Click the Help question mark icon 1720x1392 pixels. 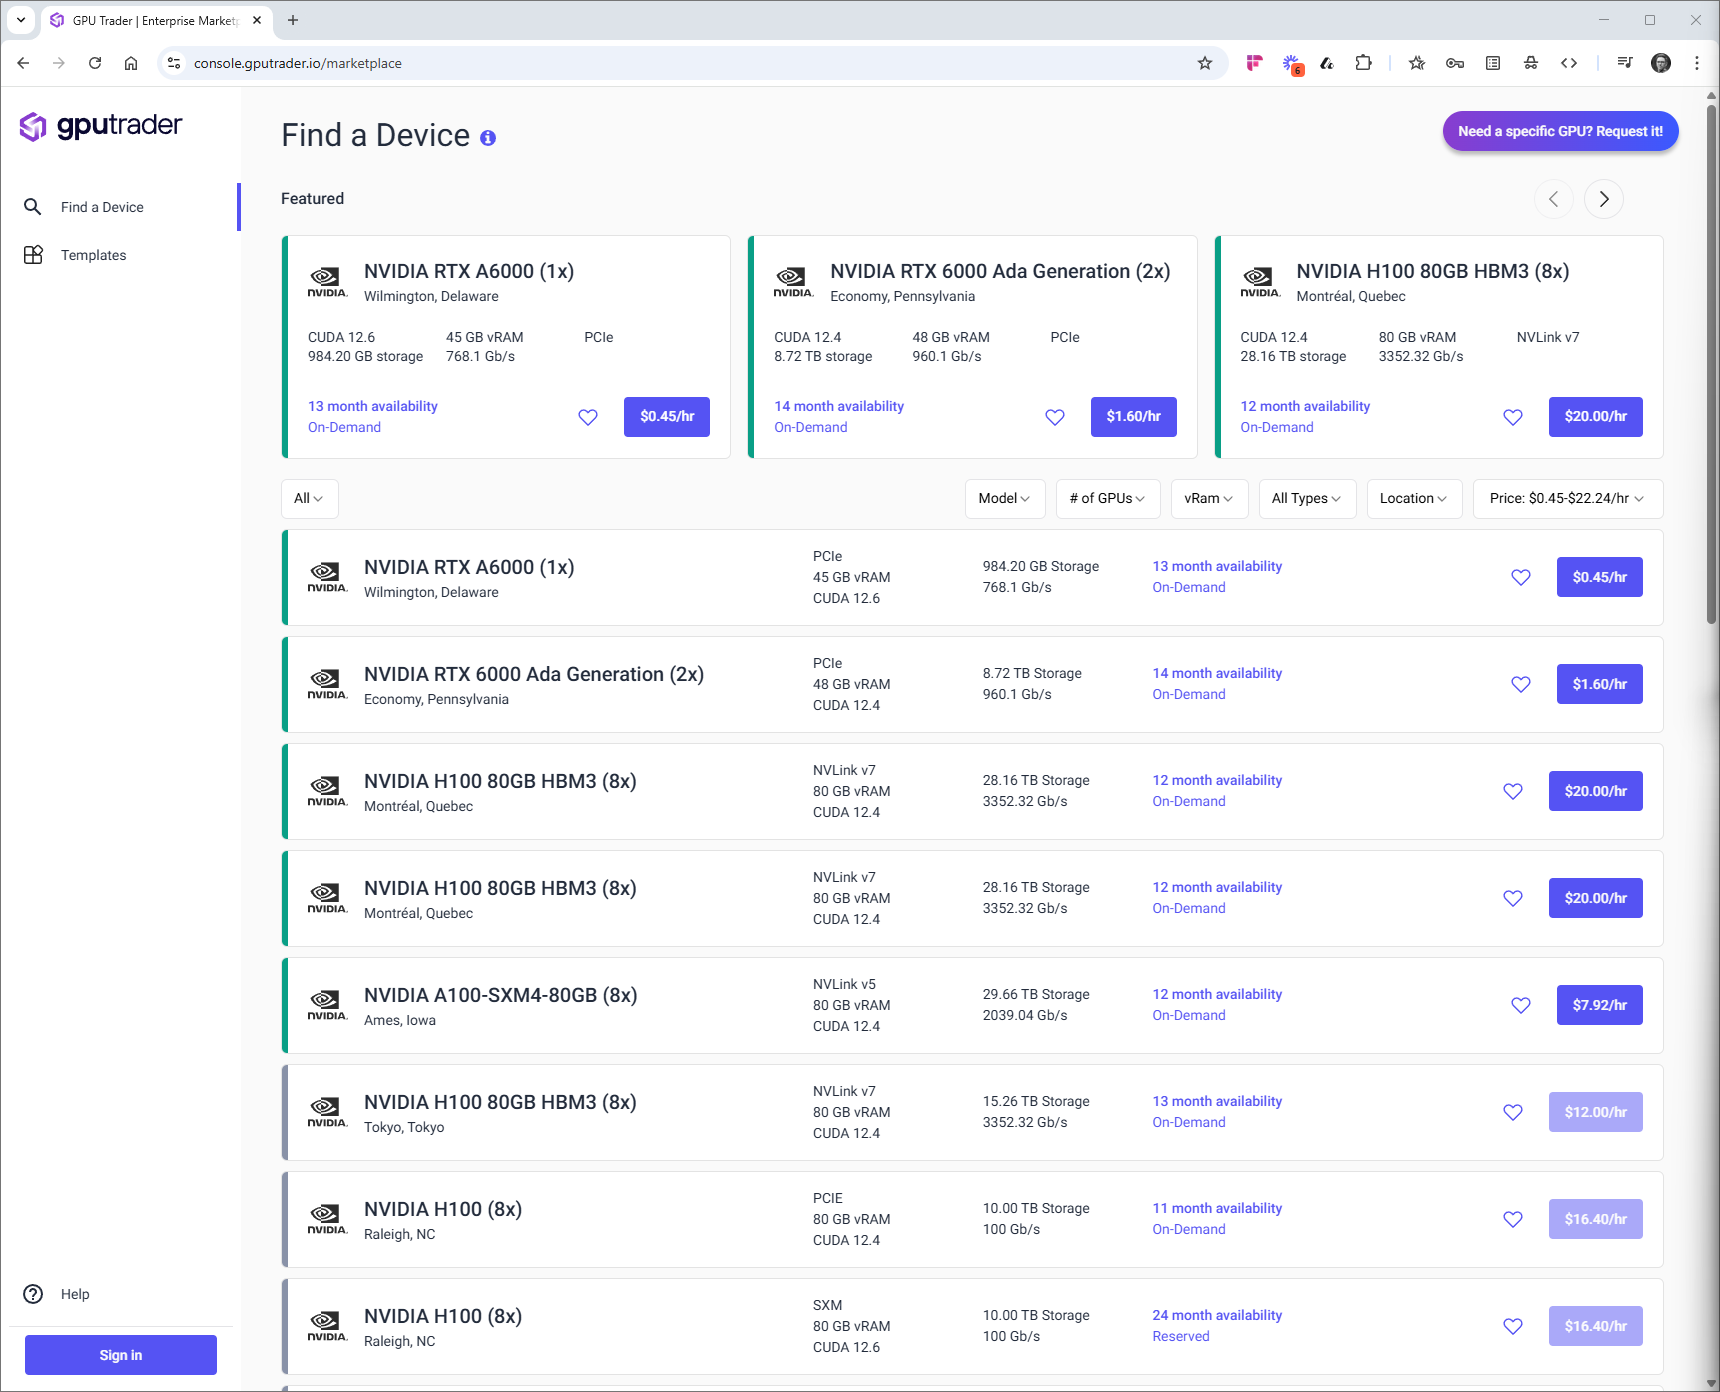33,1294
